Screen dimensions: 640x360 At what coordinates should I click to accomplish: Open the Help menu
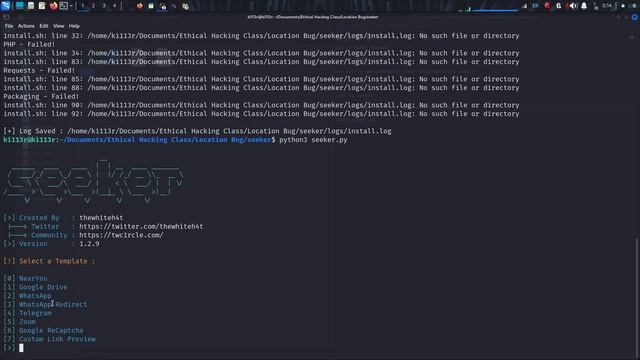tap(74, 26)
